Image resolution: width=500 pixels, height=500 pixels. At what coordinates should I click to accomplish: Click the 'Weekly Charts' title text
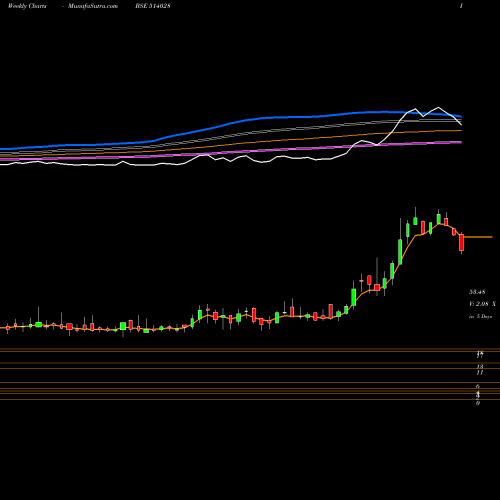(x=27, y=6)
